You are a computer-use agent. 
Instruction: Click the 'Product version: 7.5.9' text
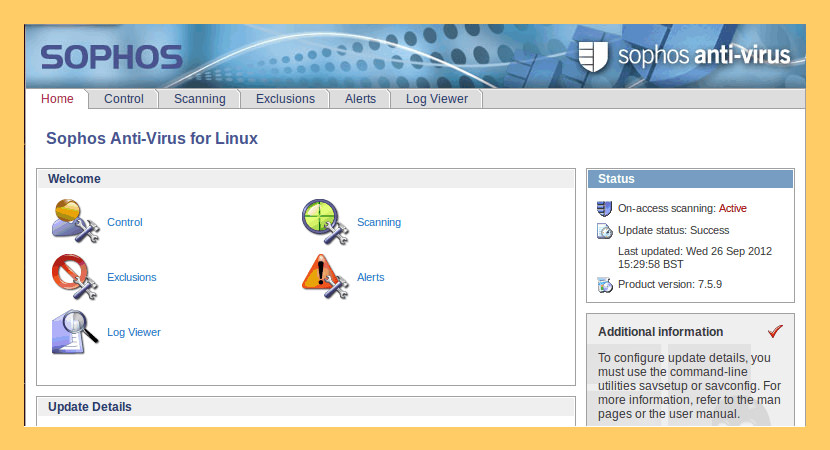point(670,284)
